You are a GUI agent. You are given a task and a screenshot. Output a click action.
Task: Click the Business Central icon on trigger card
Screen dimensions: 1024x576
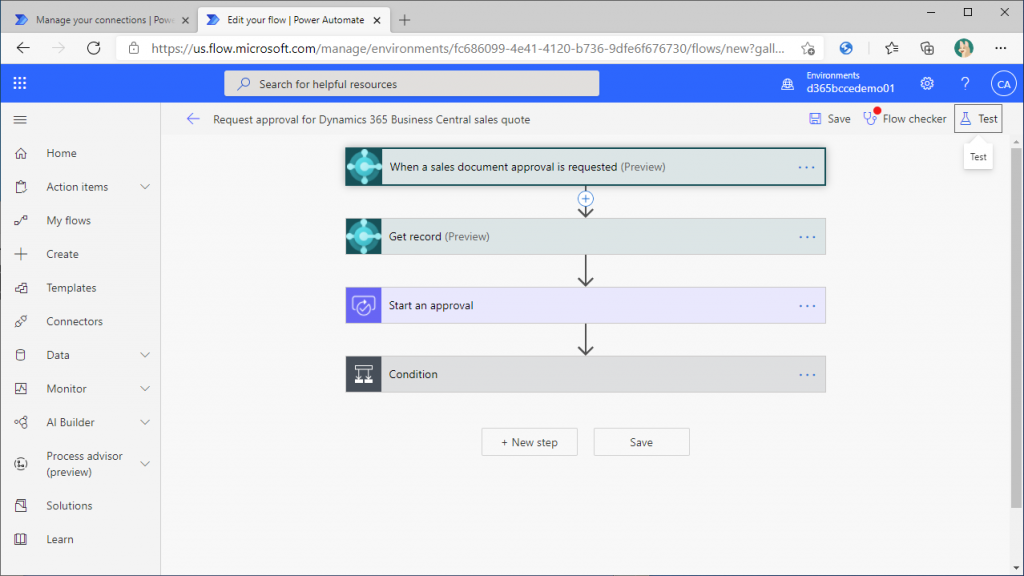click(x=364, y=167)
